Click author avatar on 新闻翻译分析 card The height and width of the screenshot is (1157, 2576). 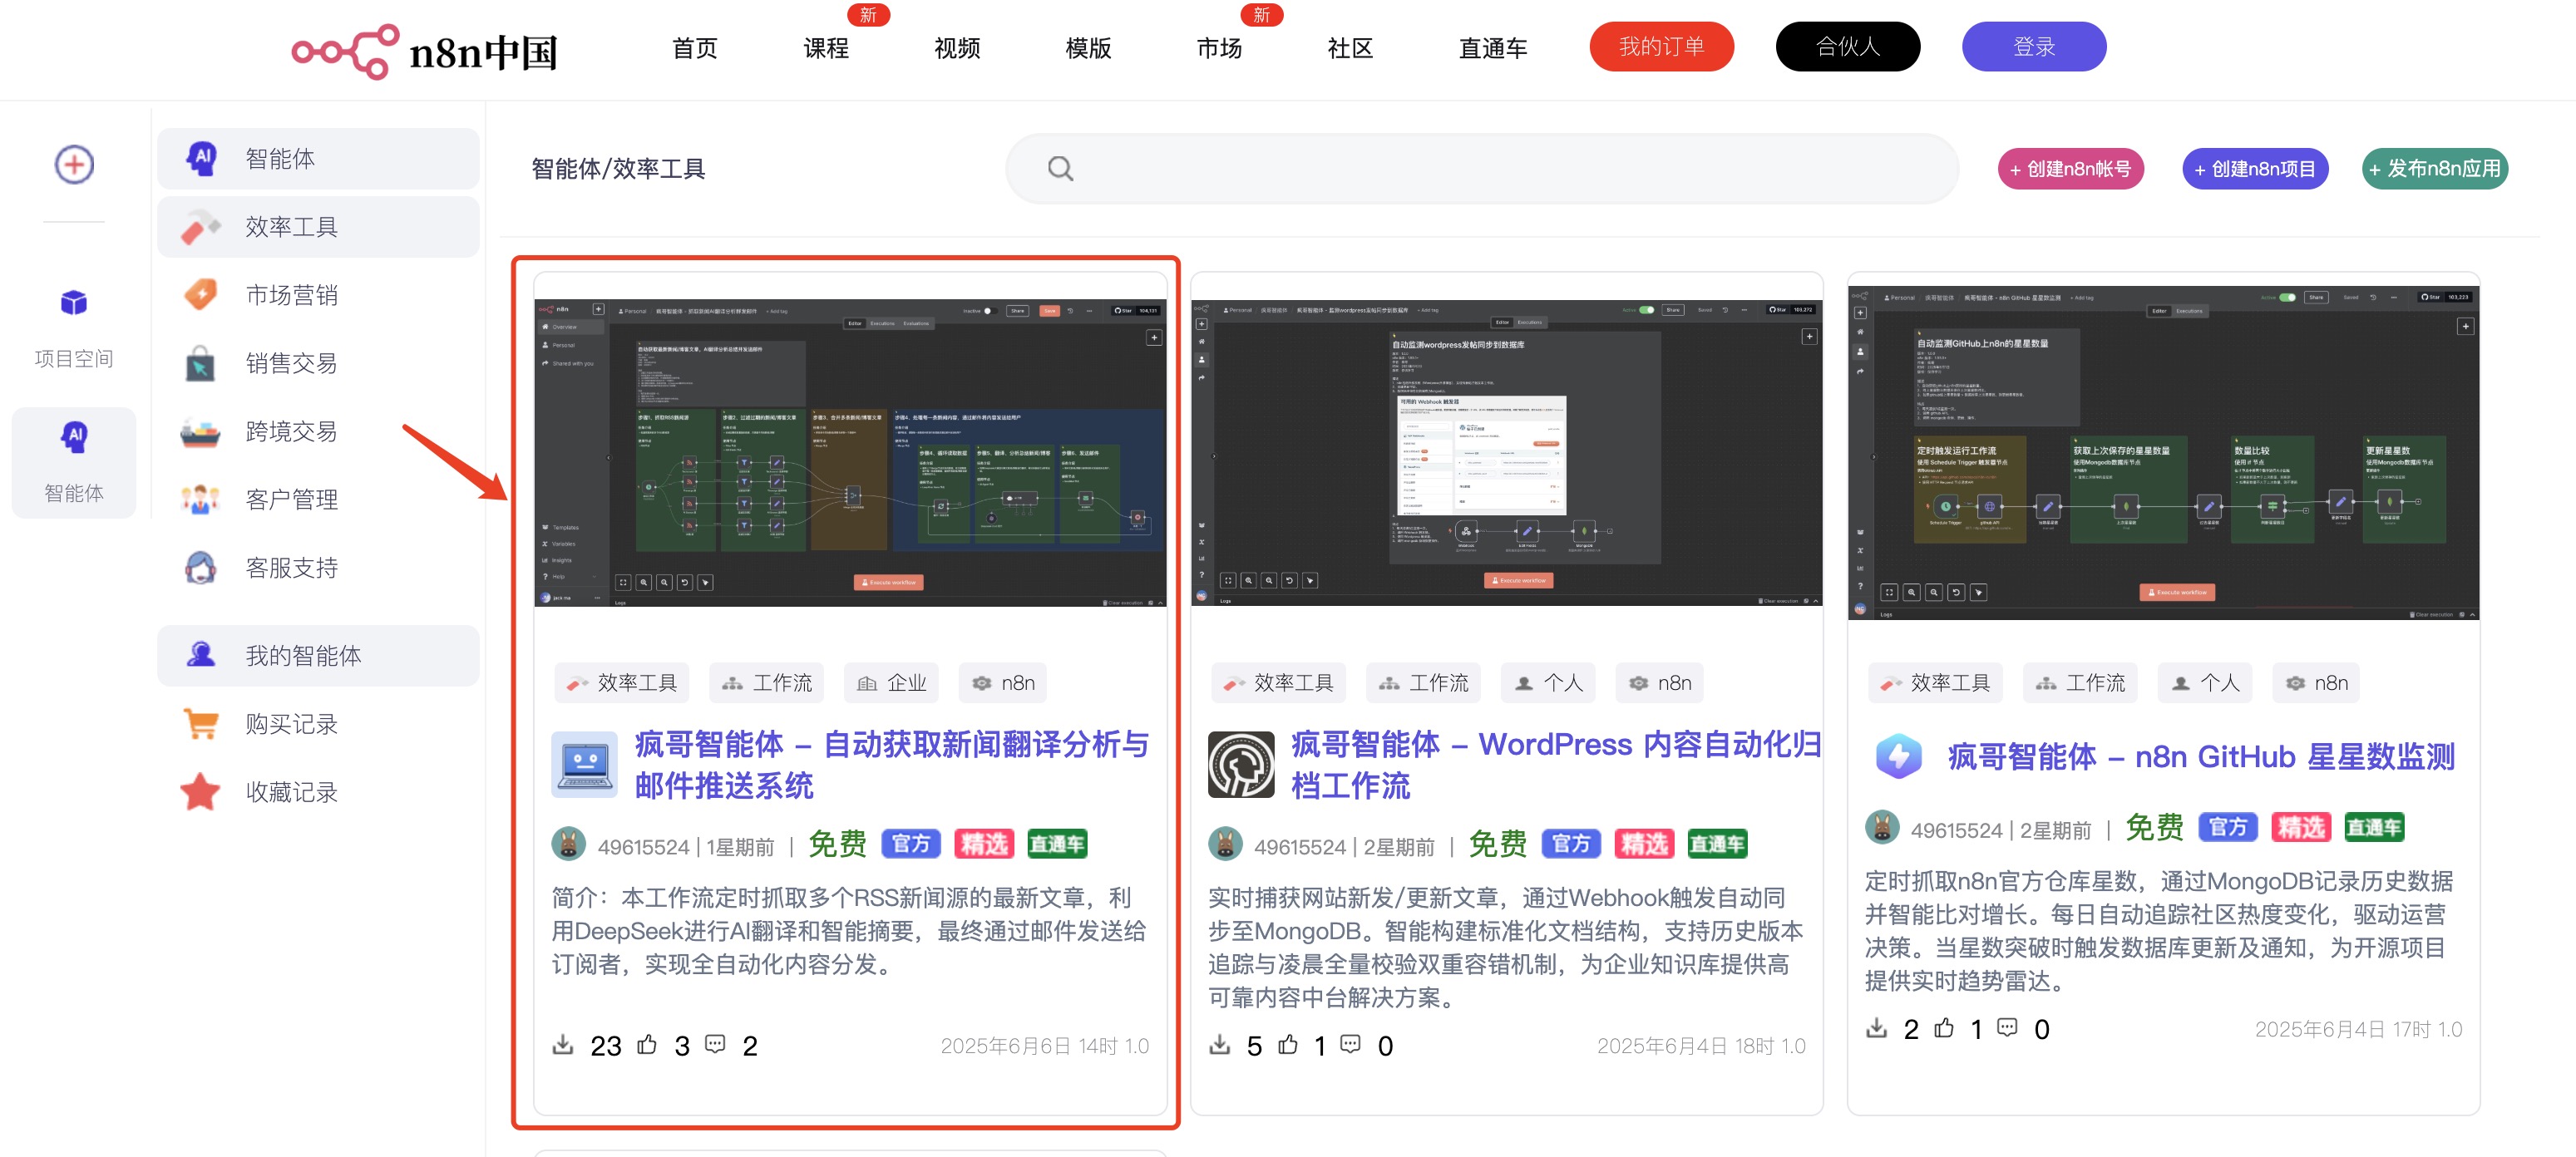569,845
